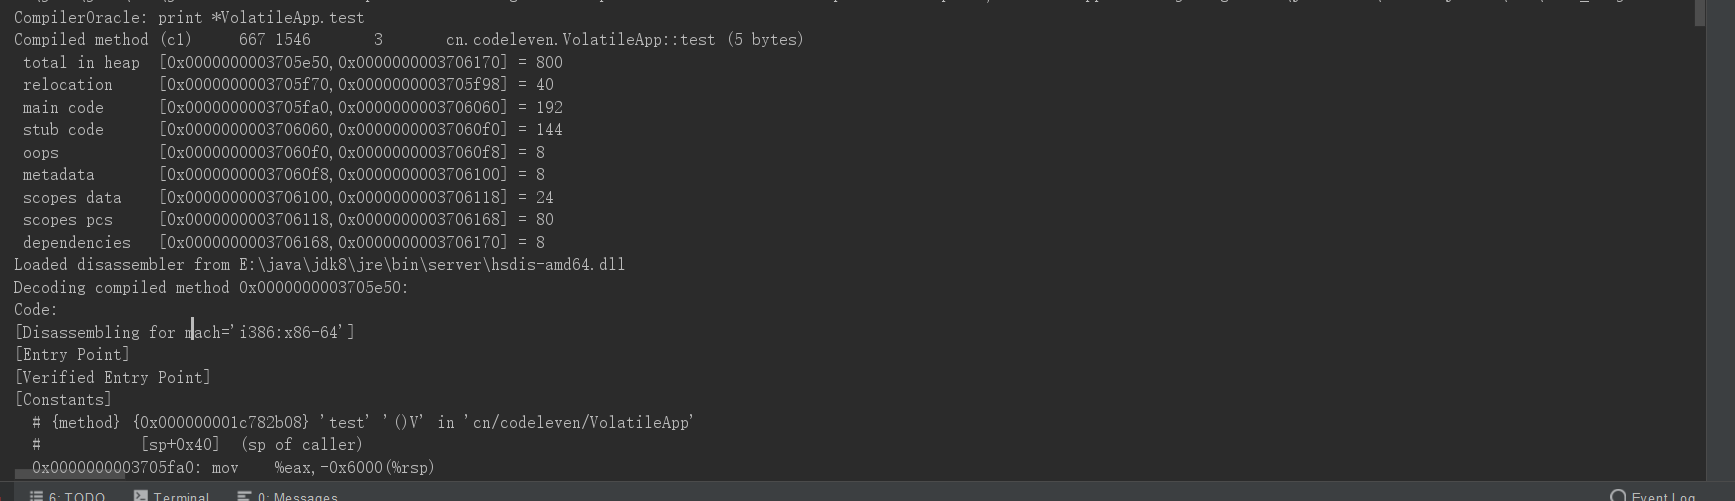Open the Event Log

pyautogui.click(x=1662, y=497)
